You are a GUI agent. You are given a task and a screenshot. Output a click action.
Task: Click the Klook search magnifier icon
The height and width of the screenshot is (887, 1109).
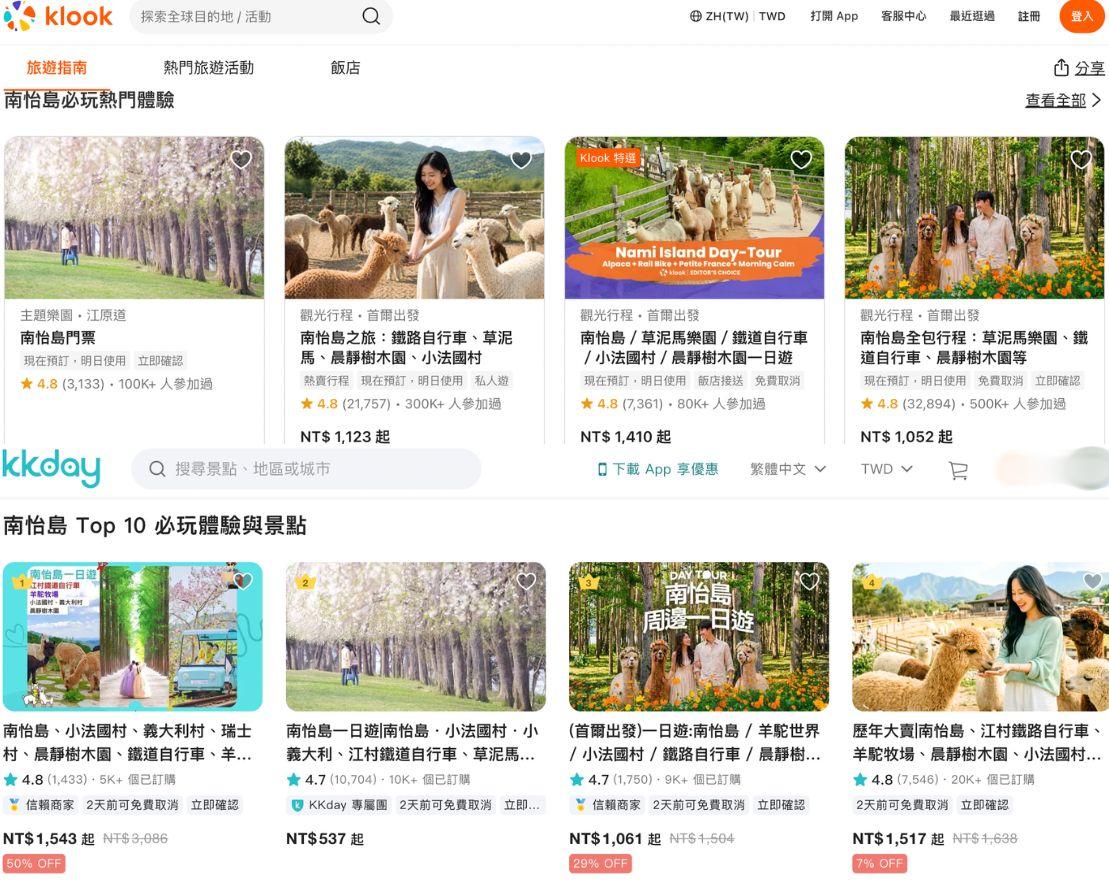pos(371,16)
